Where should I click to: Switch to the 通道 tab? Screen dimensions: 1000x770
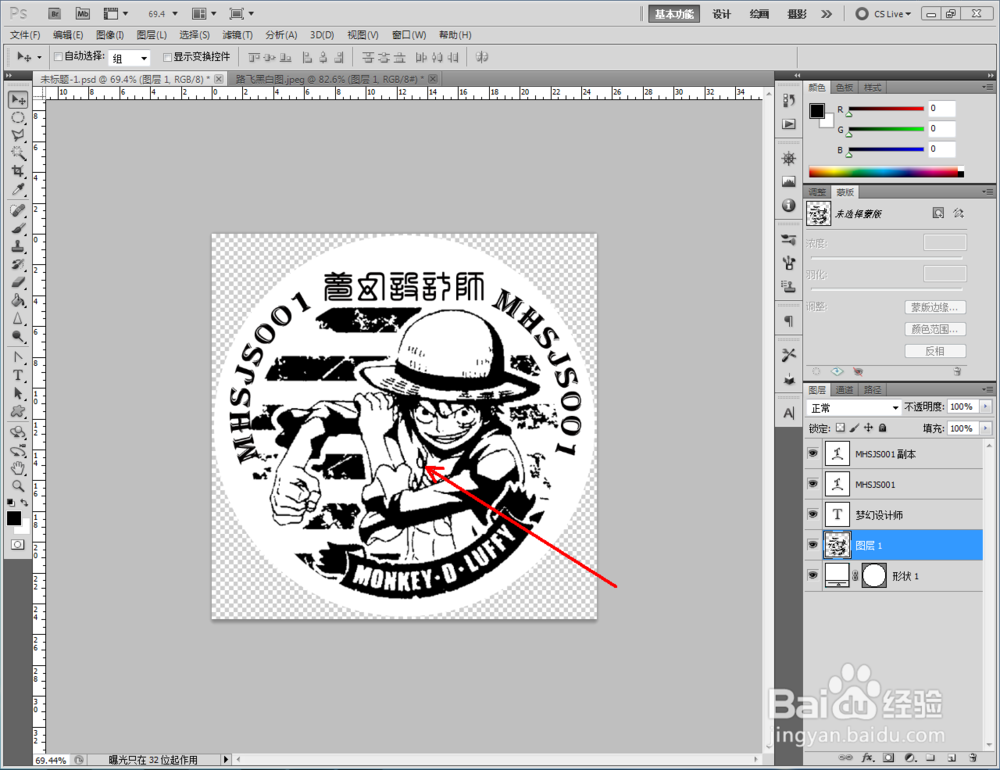click(844, 390)
